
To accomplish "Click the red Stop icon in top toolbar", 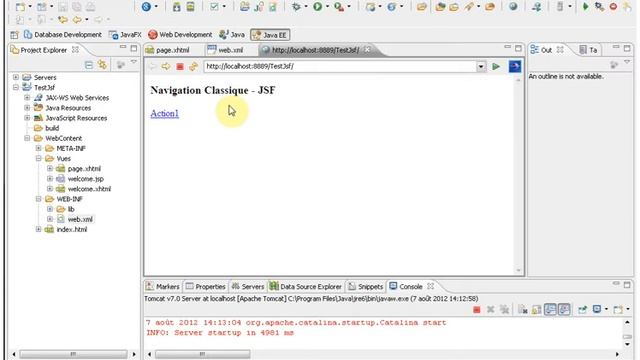I will coord(613,7).
